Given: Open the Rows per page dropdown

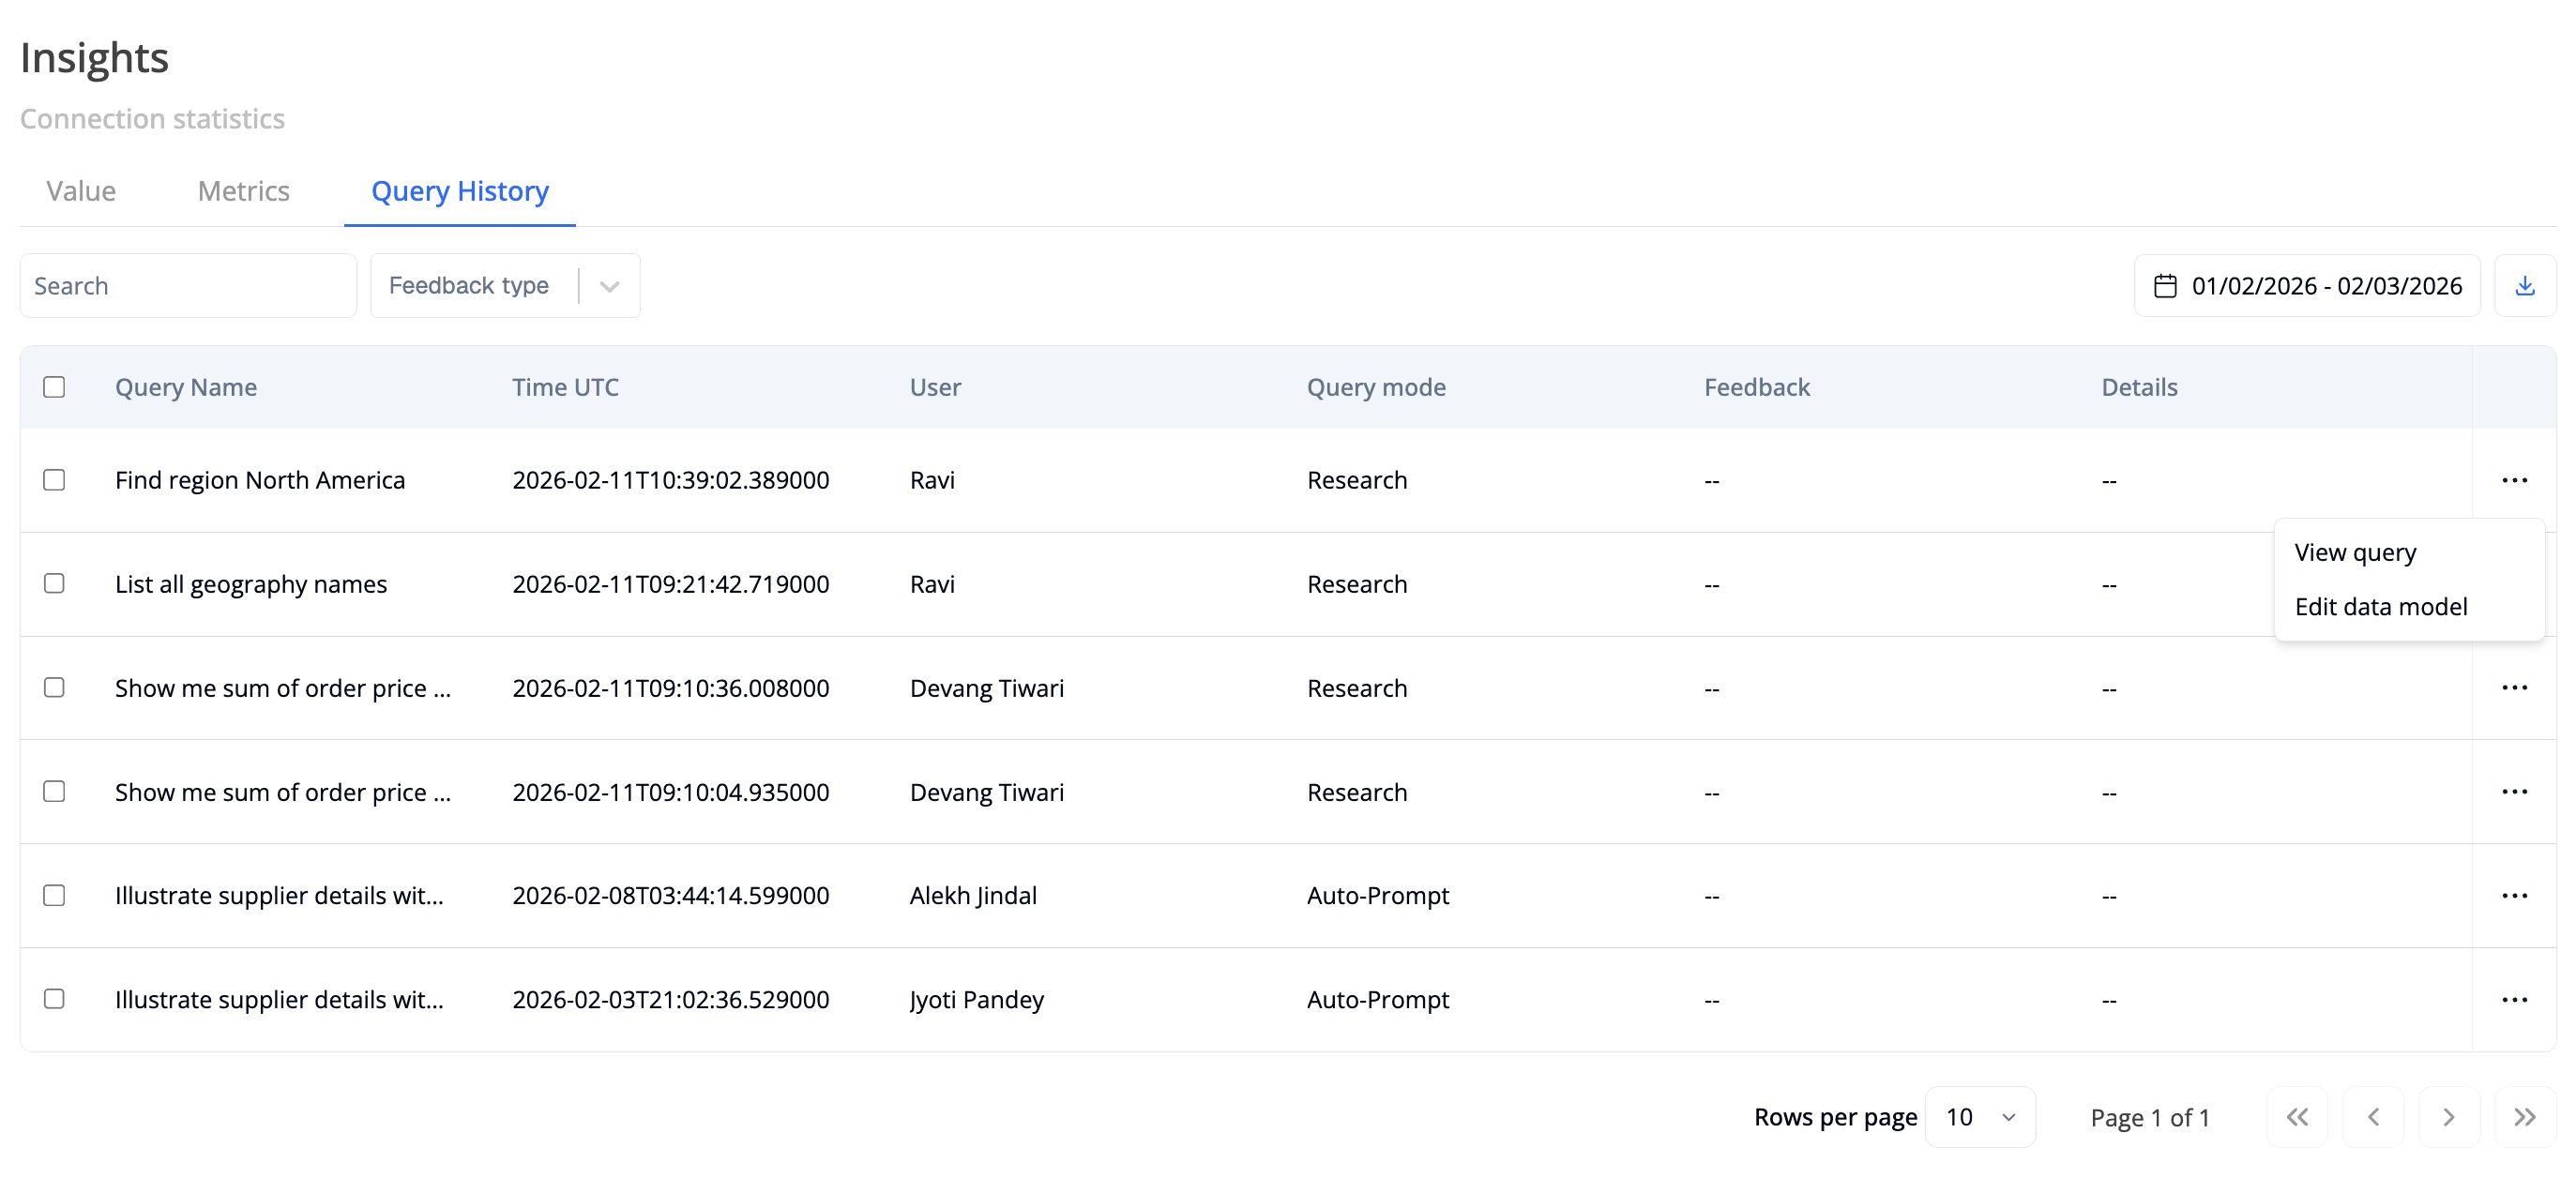Looking at the screenshot, I should (1980, 1117).
